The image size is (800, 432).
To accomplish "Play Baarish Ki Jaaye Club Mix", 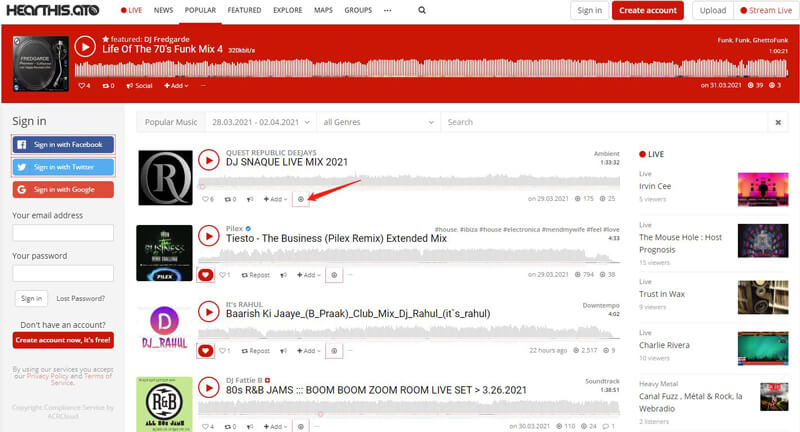I will pyautogui.click(x=209, y=311).
